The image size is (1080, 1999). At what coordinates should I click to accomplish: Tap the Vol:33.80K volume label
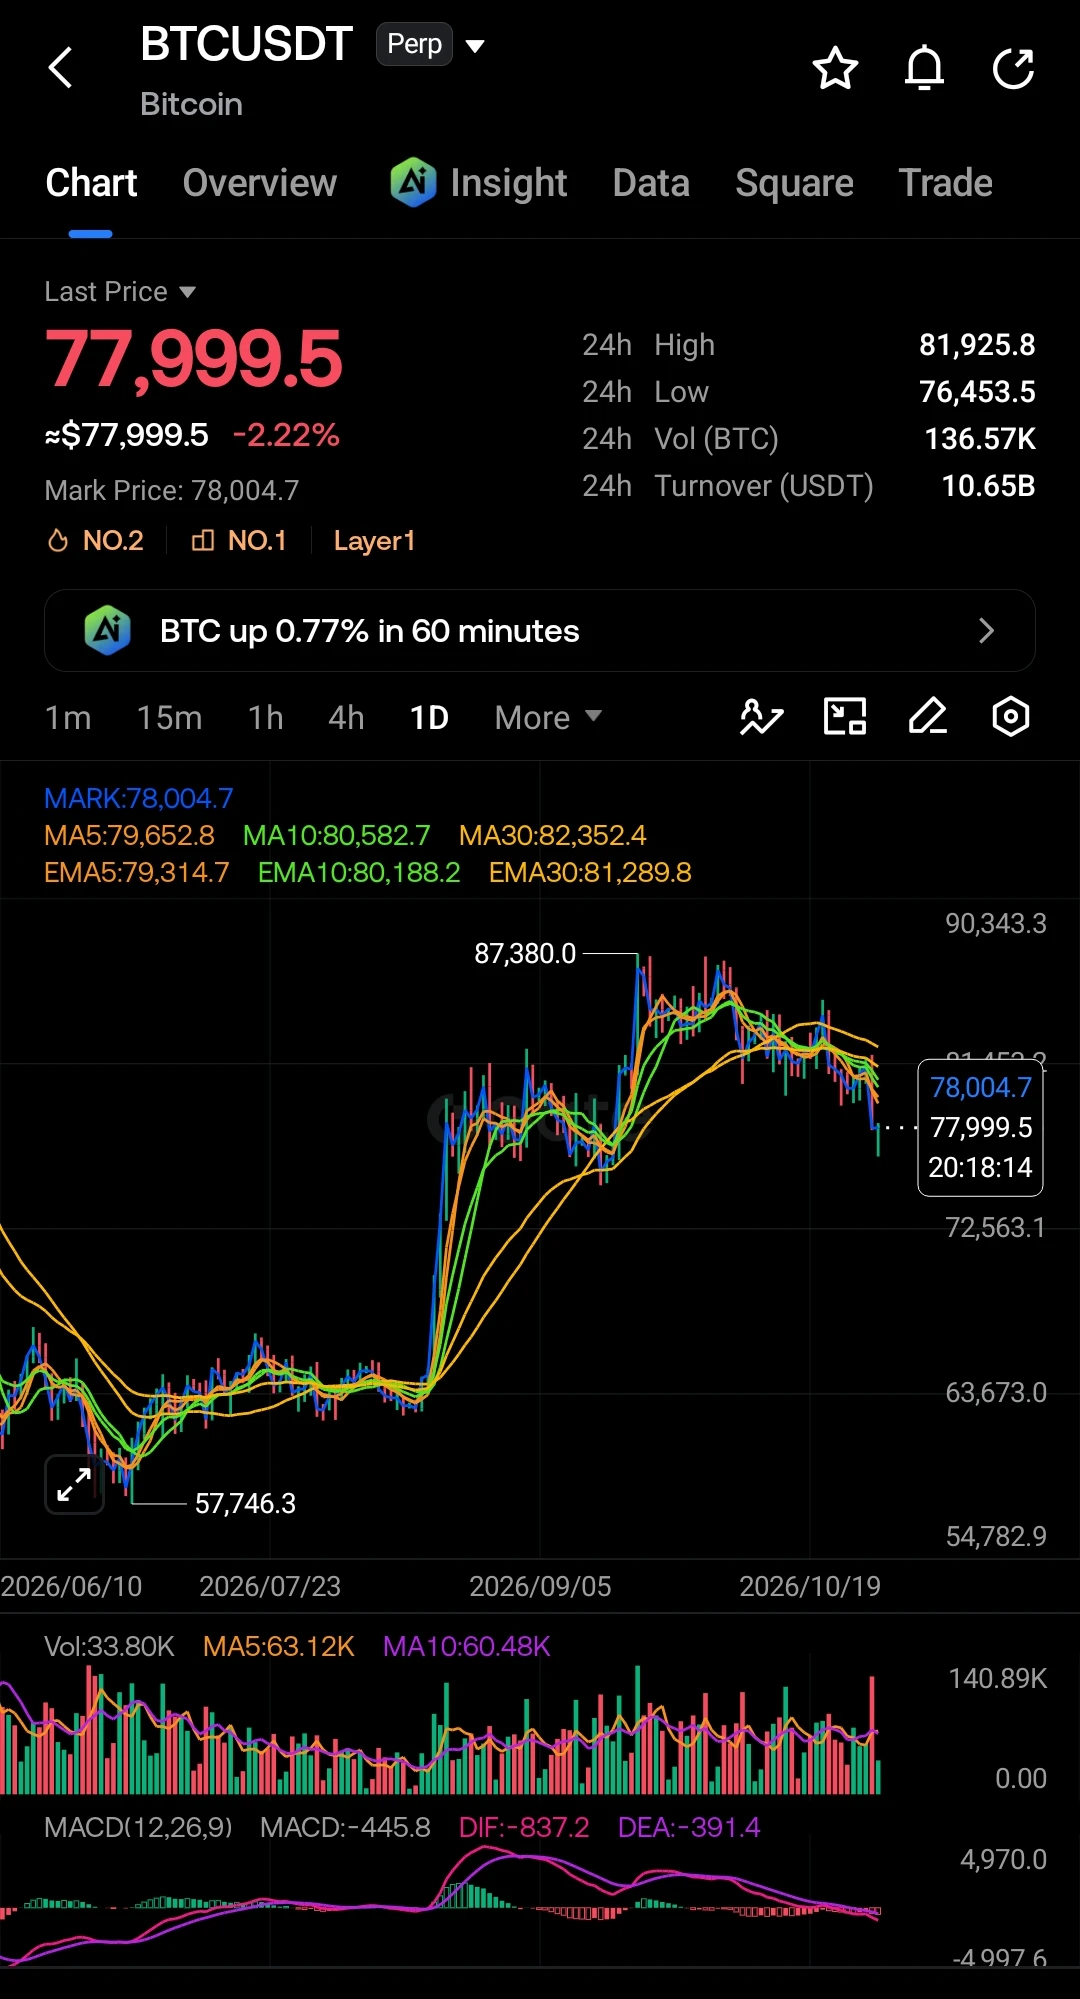(x=110, y=1646)
